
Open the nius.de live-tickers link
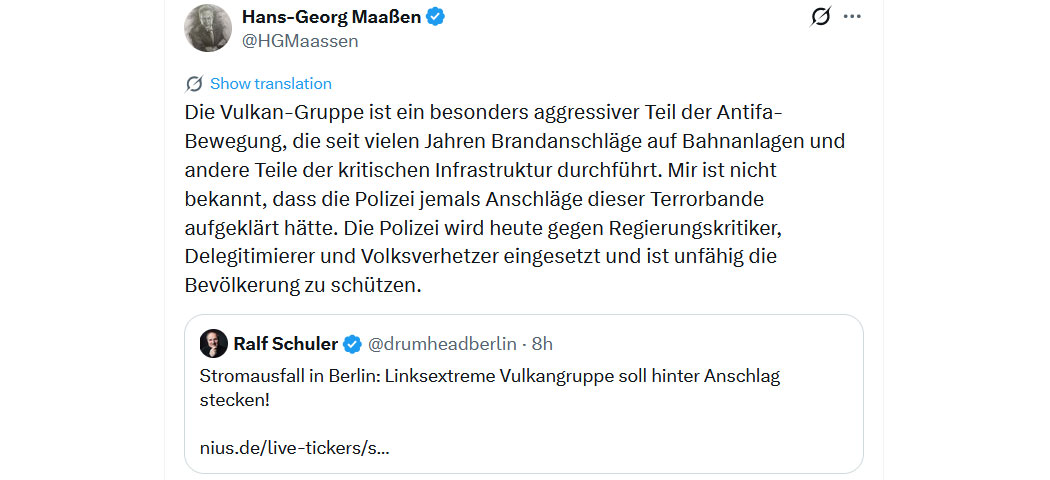[x=295, y=447]
